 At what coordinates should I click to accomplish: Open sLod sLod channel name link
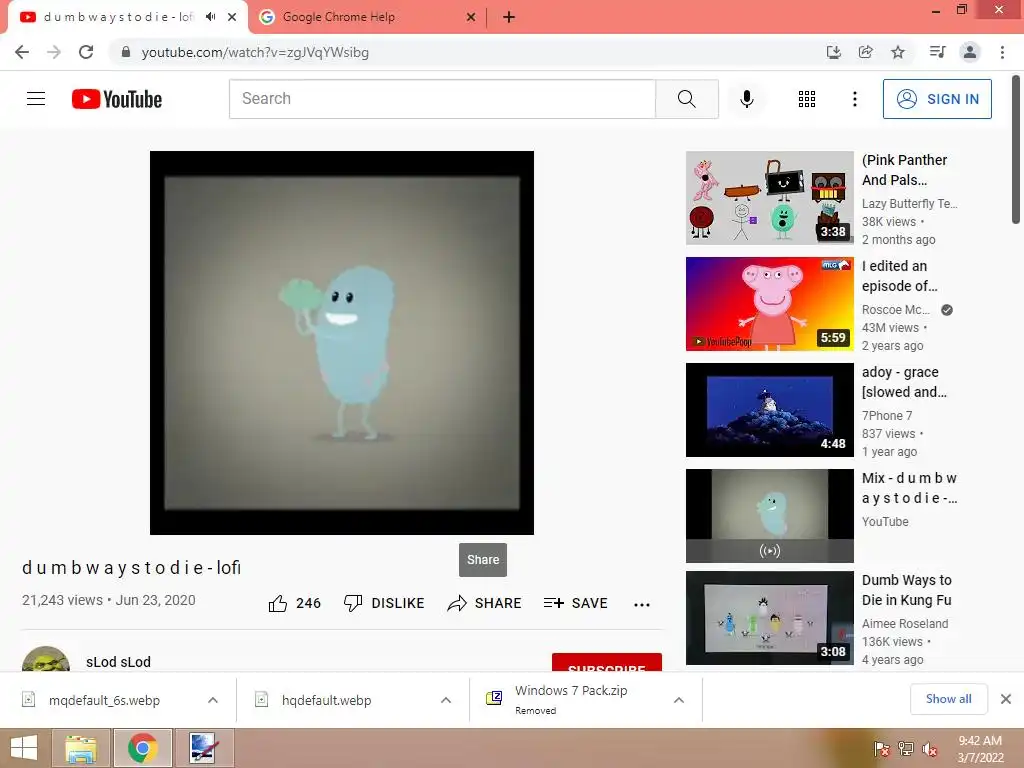coord(118,662)
